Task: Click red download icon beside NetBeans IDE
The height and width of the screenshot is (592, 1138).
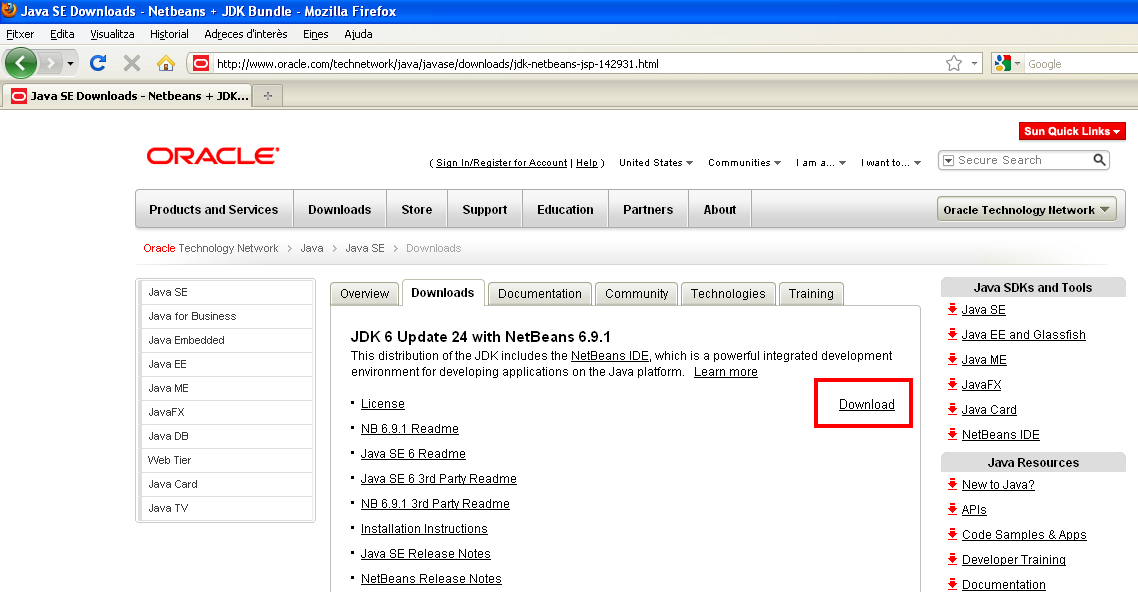Action: point(952,434)
